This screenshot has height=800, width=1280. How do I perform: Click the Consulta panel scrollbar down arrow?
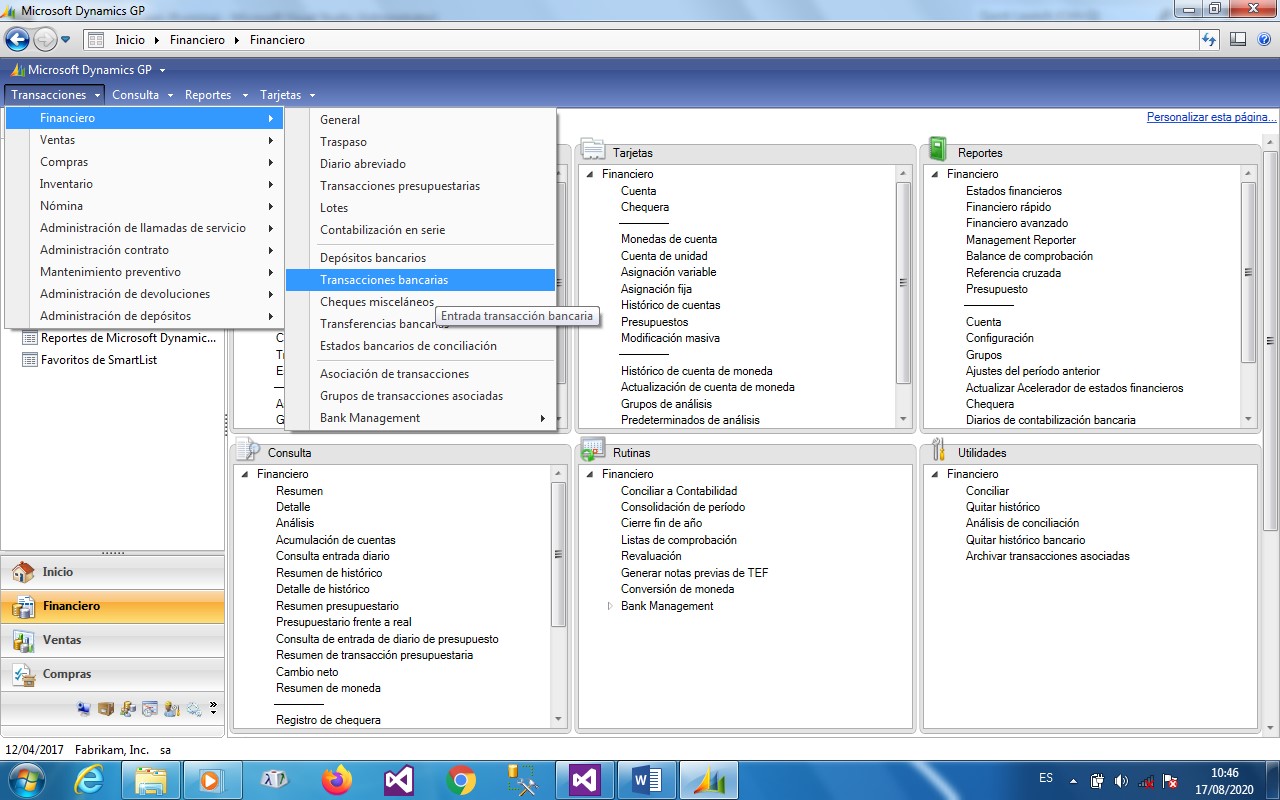click(x=559, y=720)
